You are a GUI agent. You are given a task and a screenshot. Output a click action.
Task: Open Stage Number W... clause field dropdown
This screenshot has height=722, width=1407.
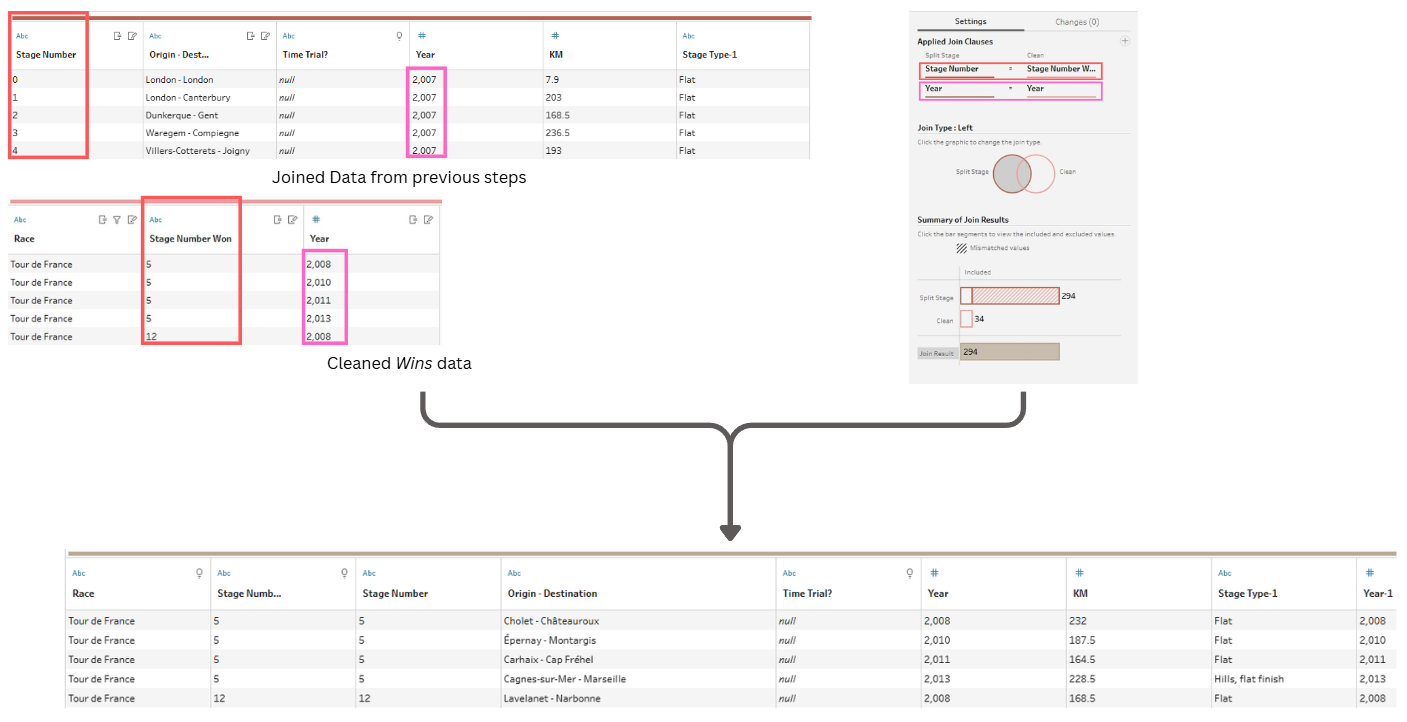pos(1061,70)
